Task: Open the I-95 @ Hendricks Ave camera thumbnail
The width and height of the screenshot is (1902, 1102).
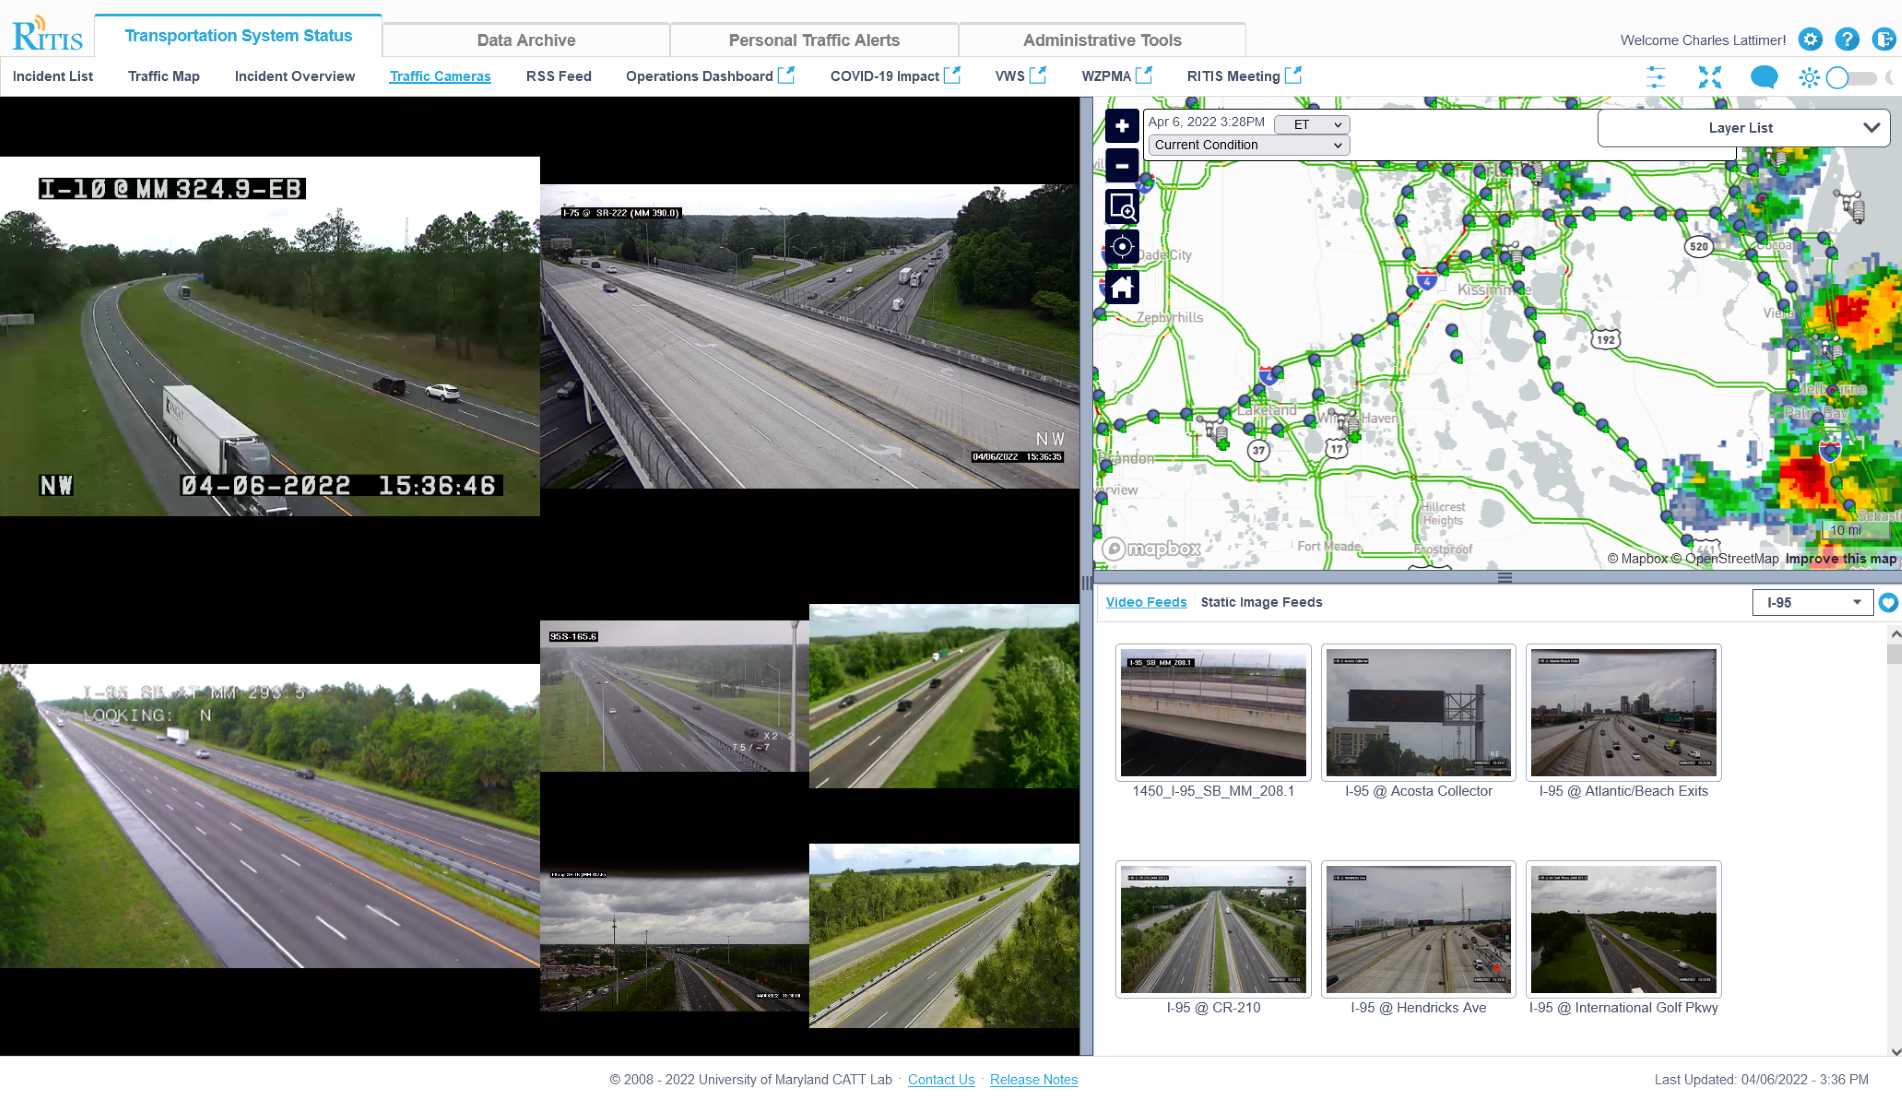Action: 1418,929
